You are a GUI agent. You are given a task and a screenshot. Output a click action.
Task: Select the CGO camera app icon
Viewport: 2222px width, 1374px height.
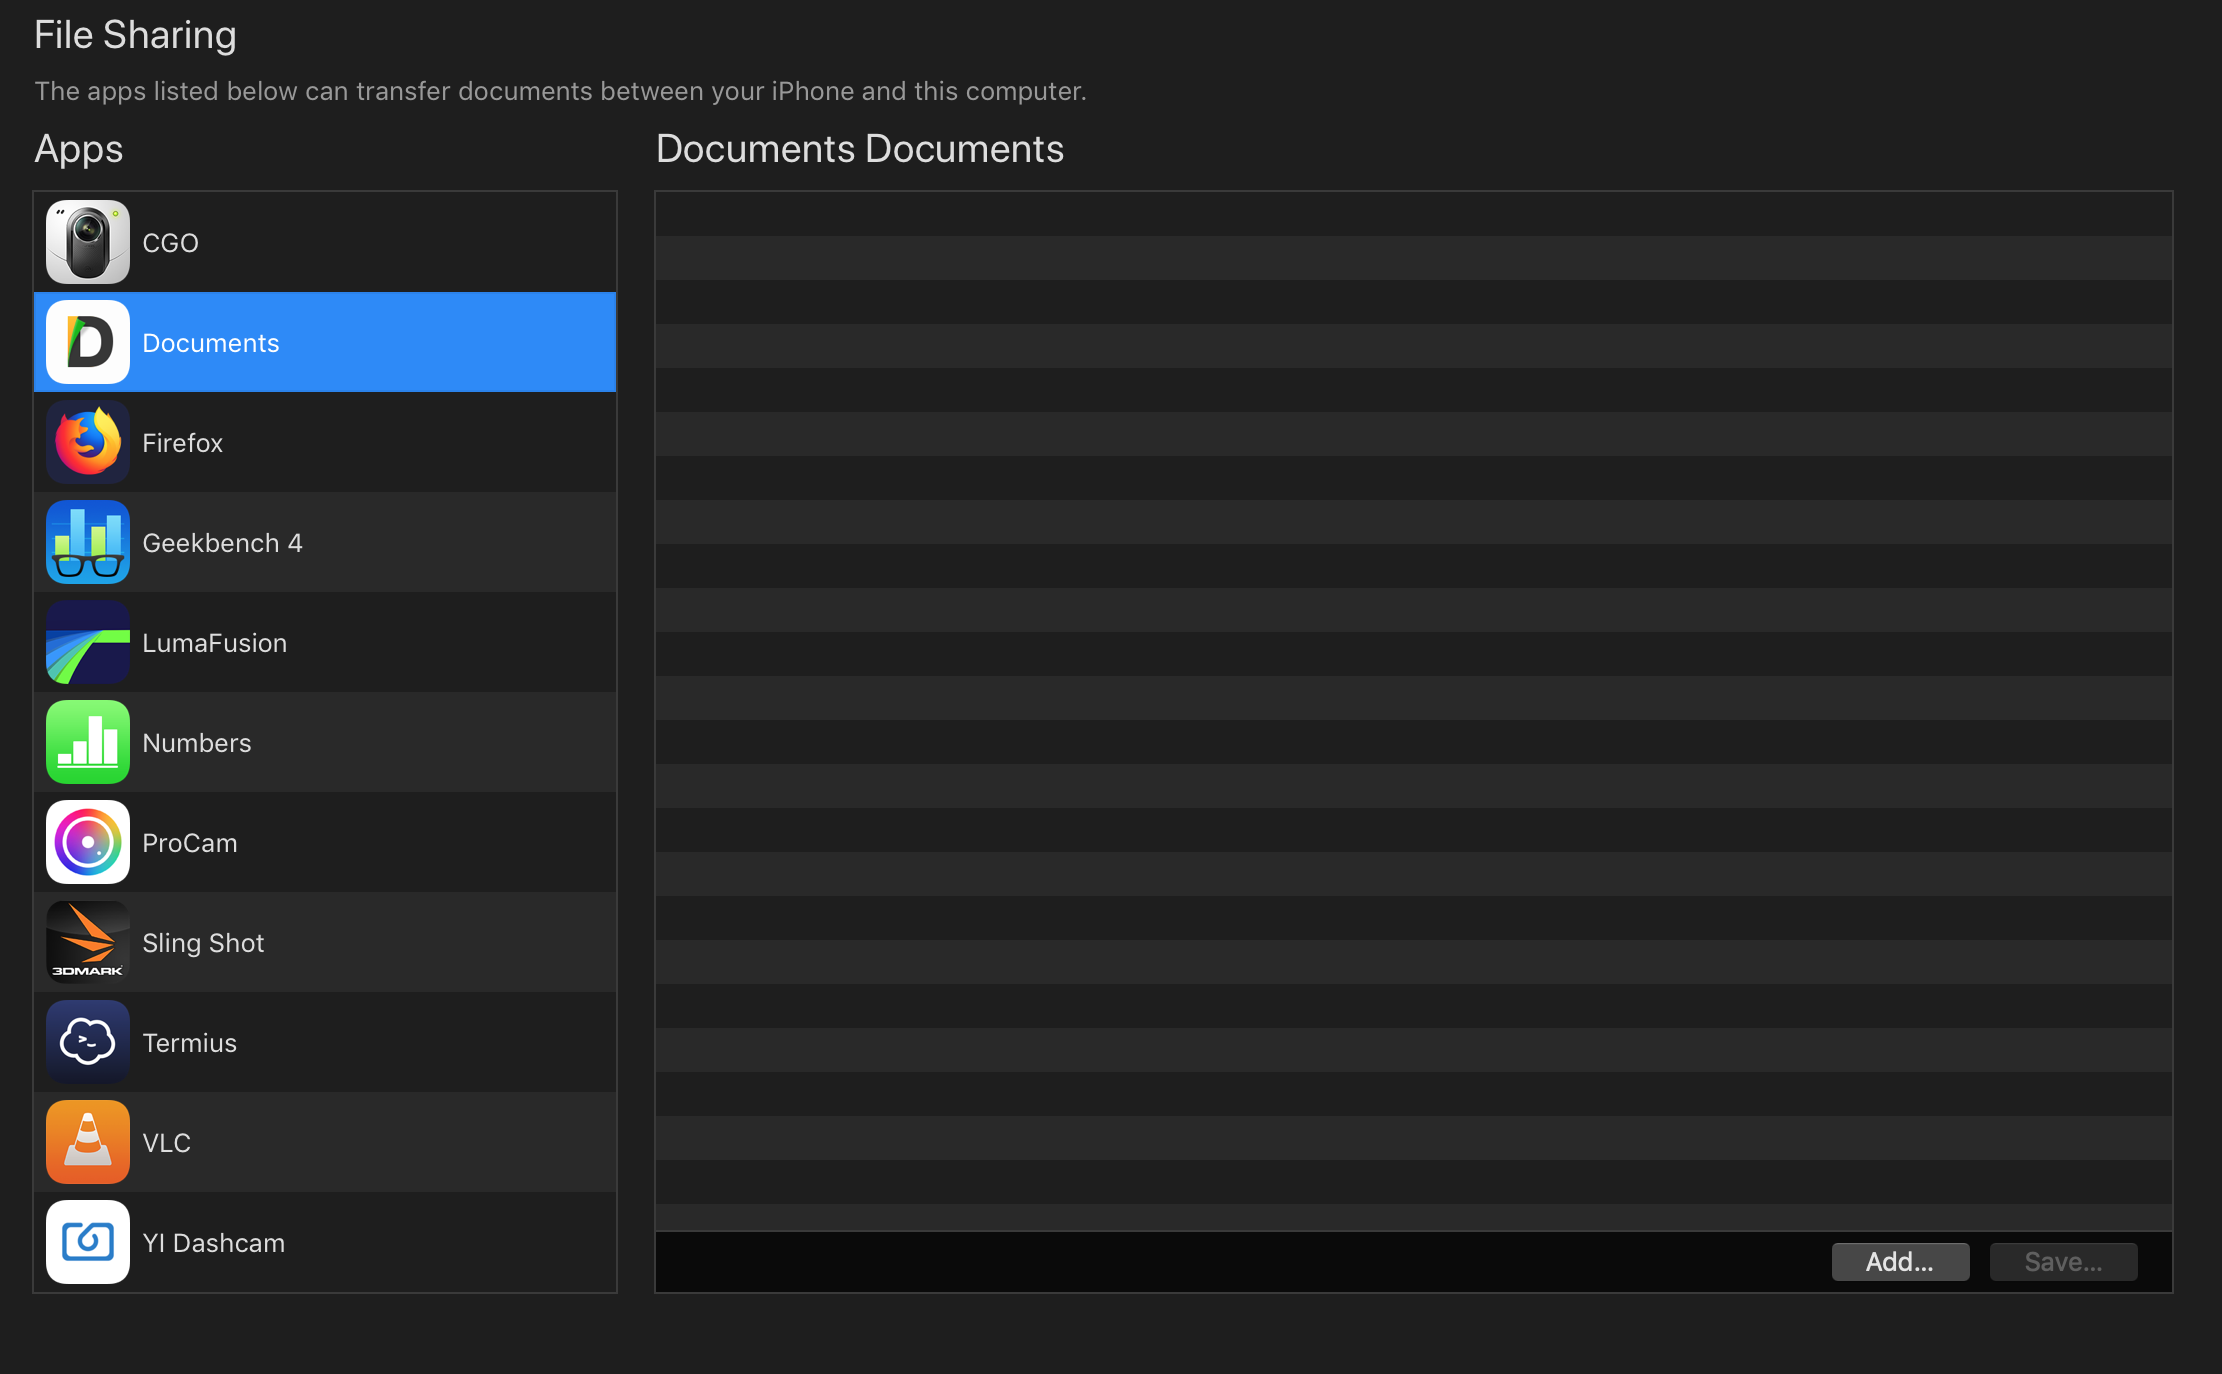pyautogui.click(x=88, y=242)
